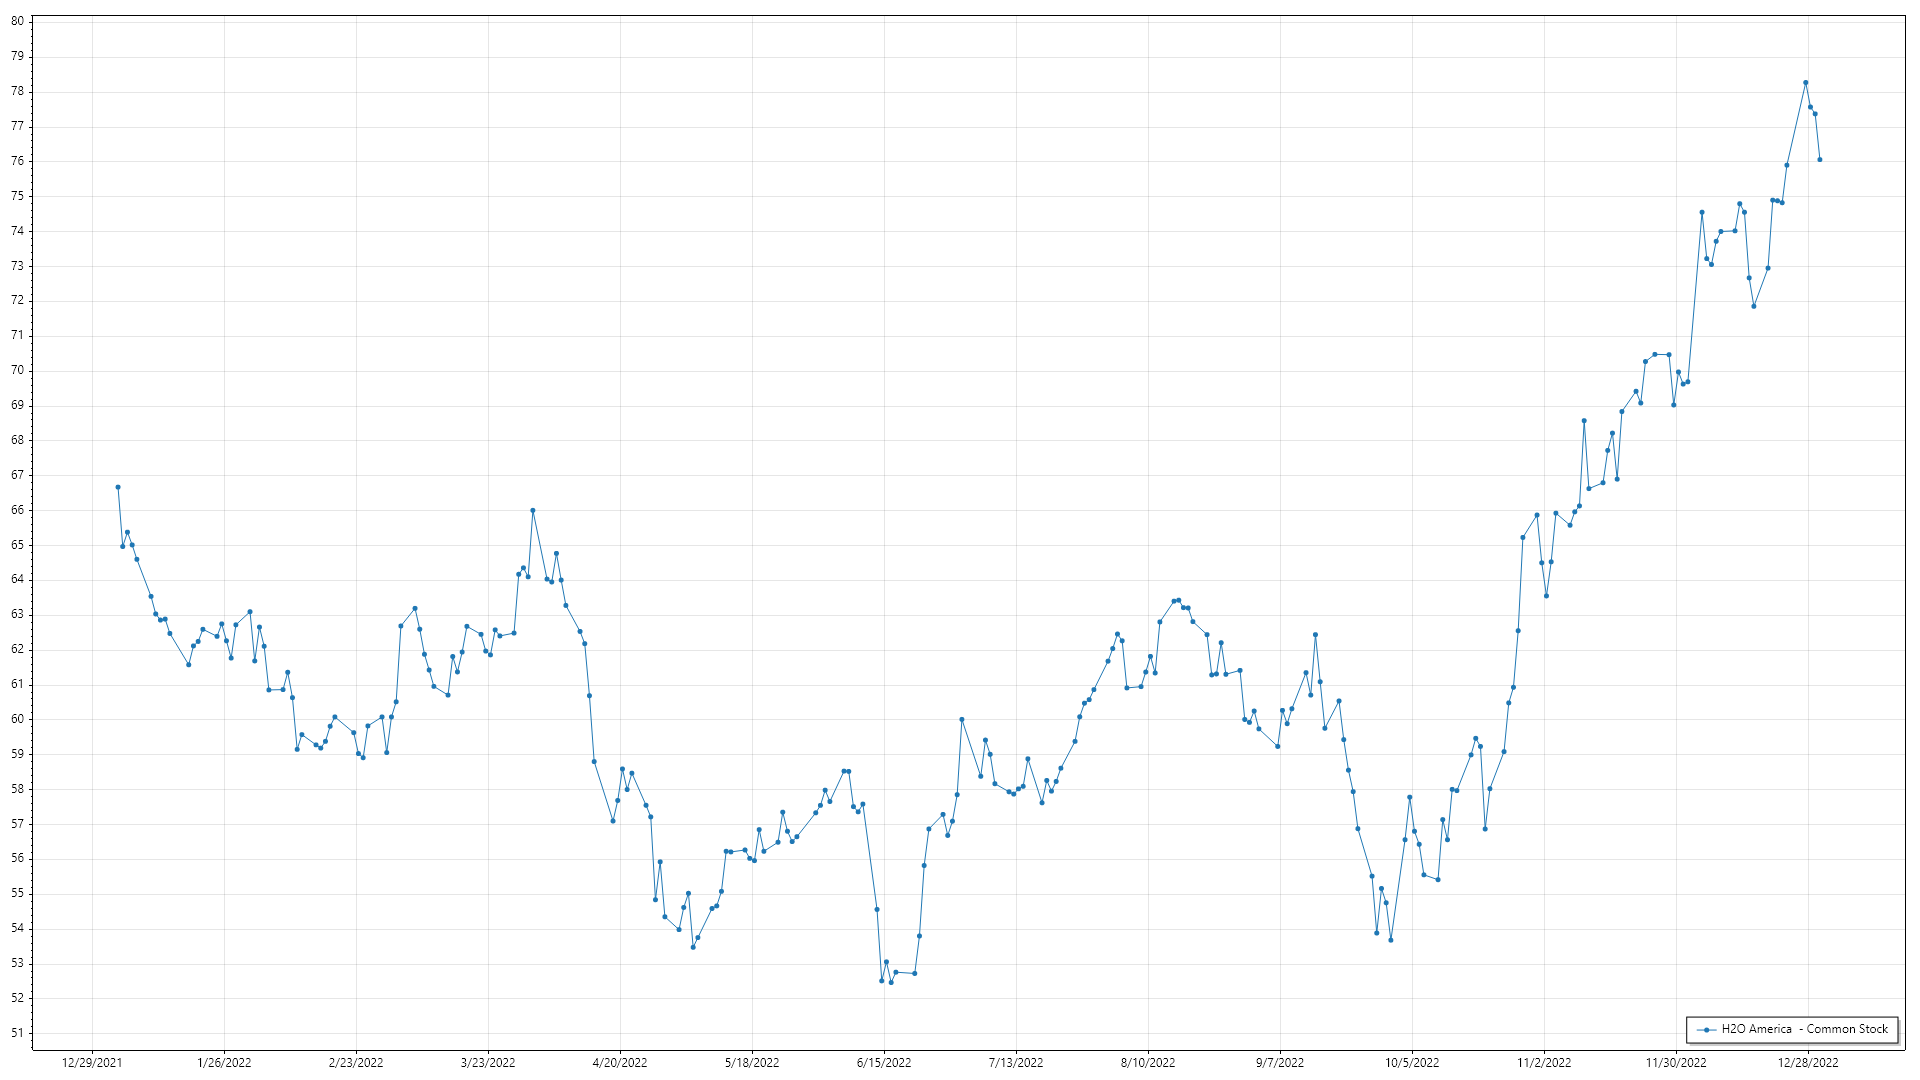Click the first data point of the series
Image resolution: width=1920 pixels, height=1080 pixels.
click(x=118, y=487)
